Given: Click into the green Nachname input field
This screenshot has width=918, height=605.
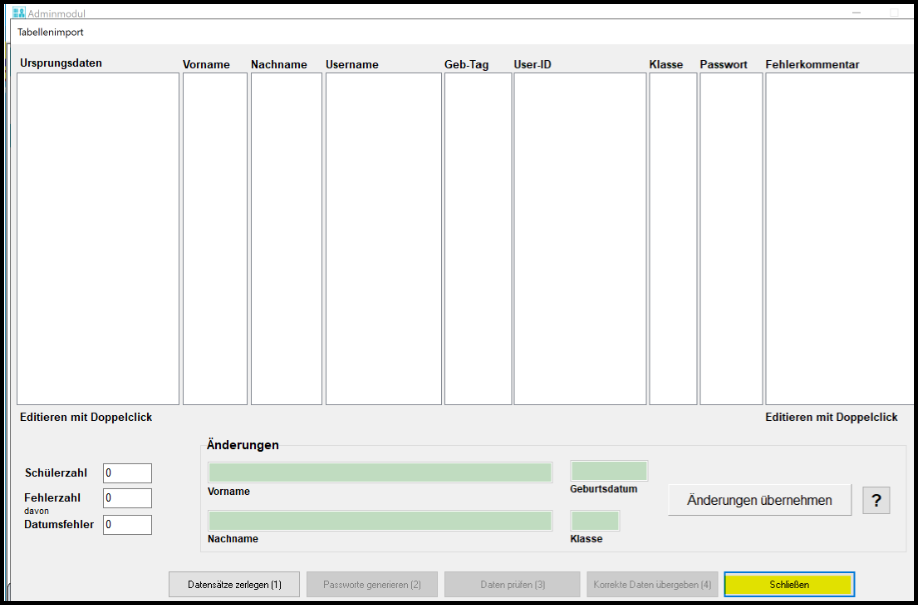Looking at the screenshot, I should 380,521.
